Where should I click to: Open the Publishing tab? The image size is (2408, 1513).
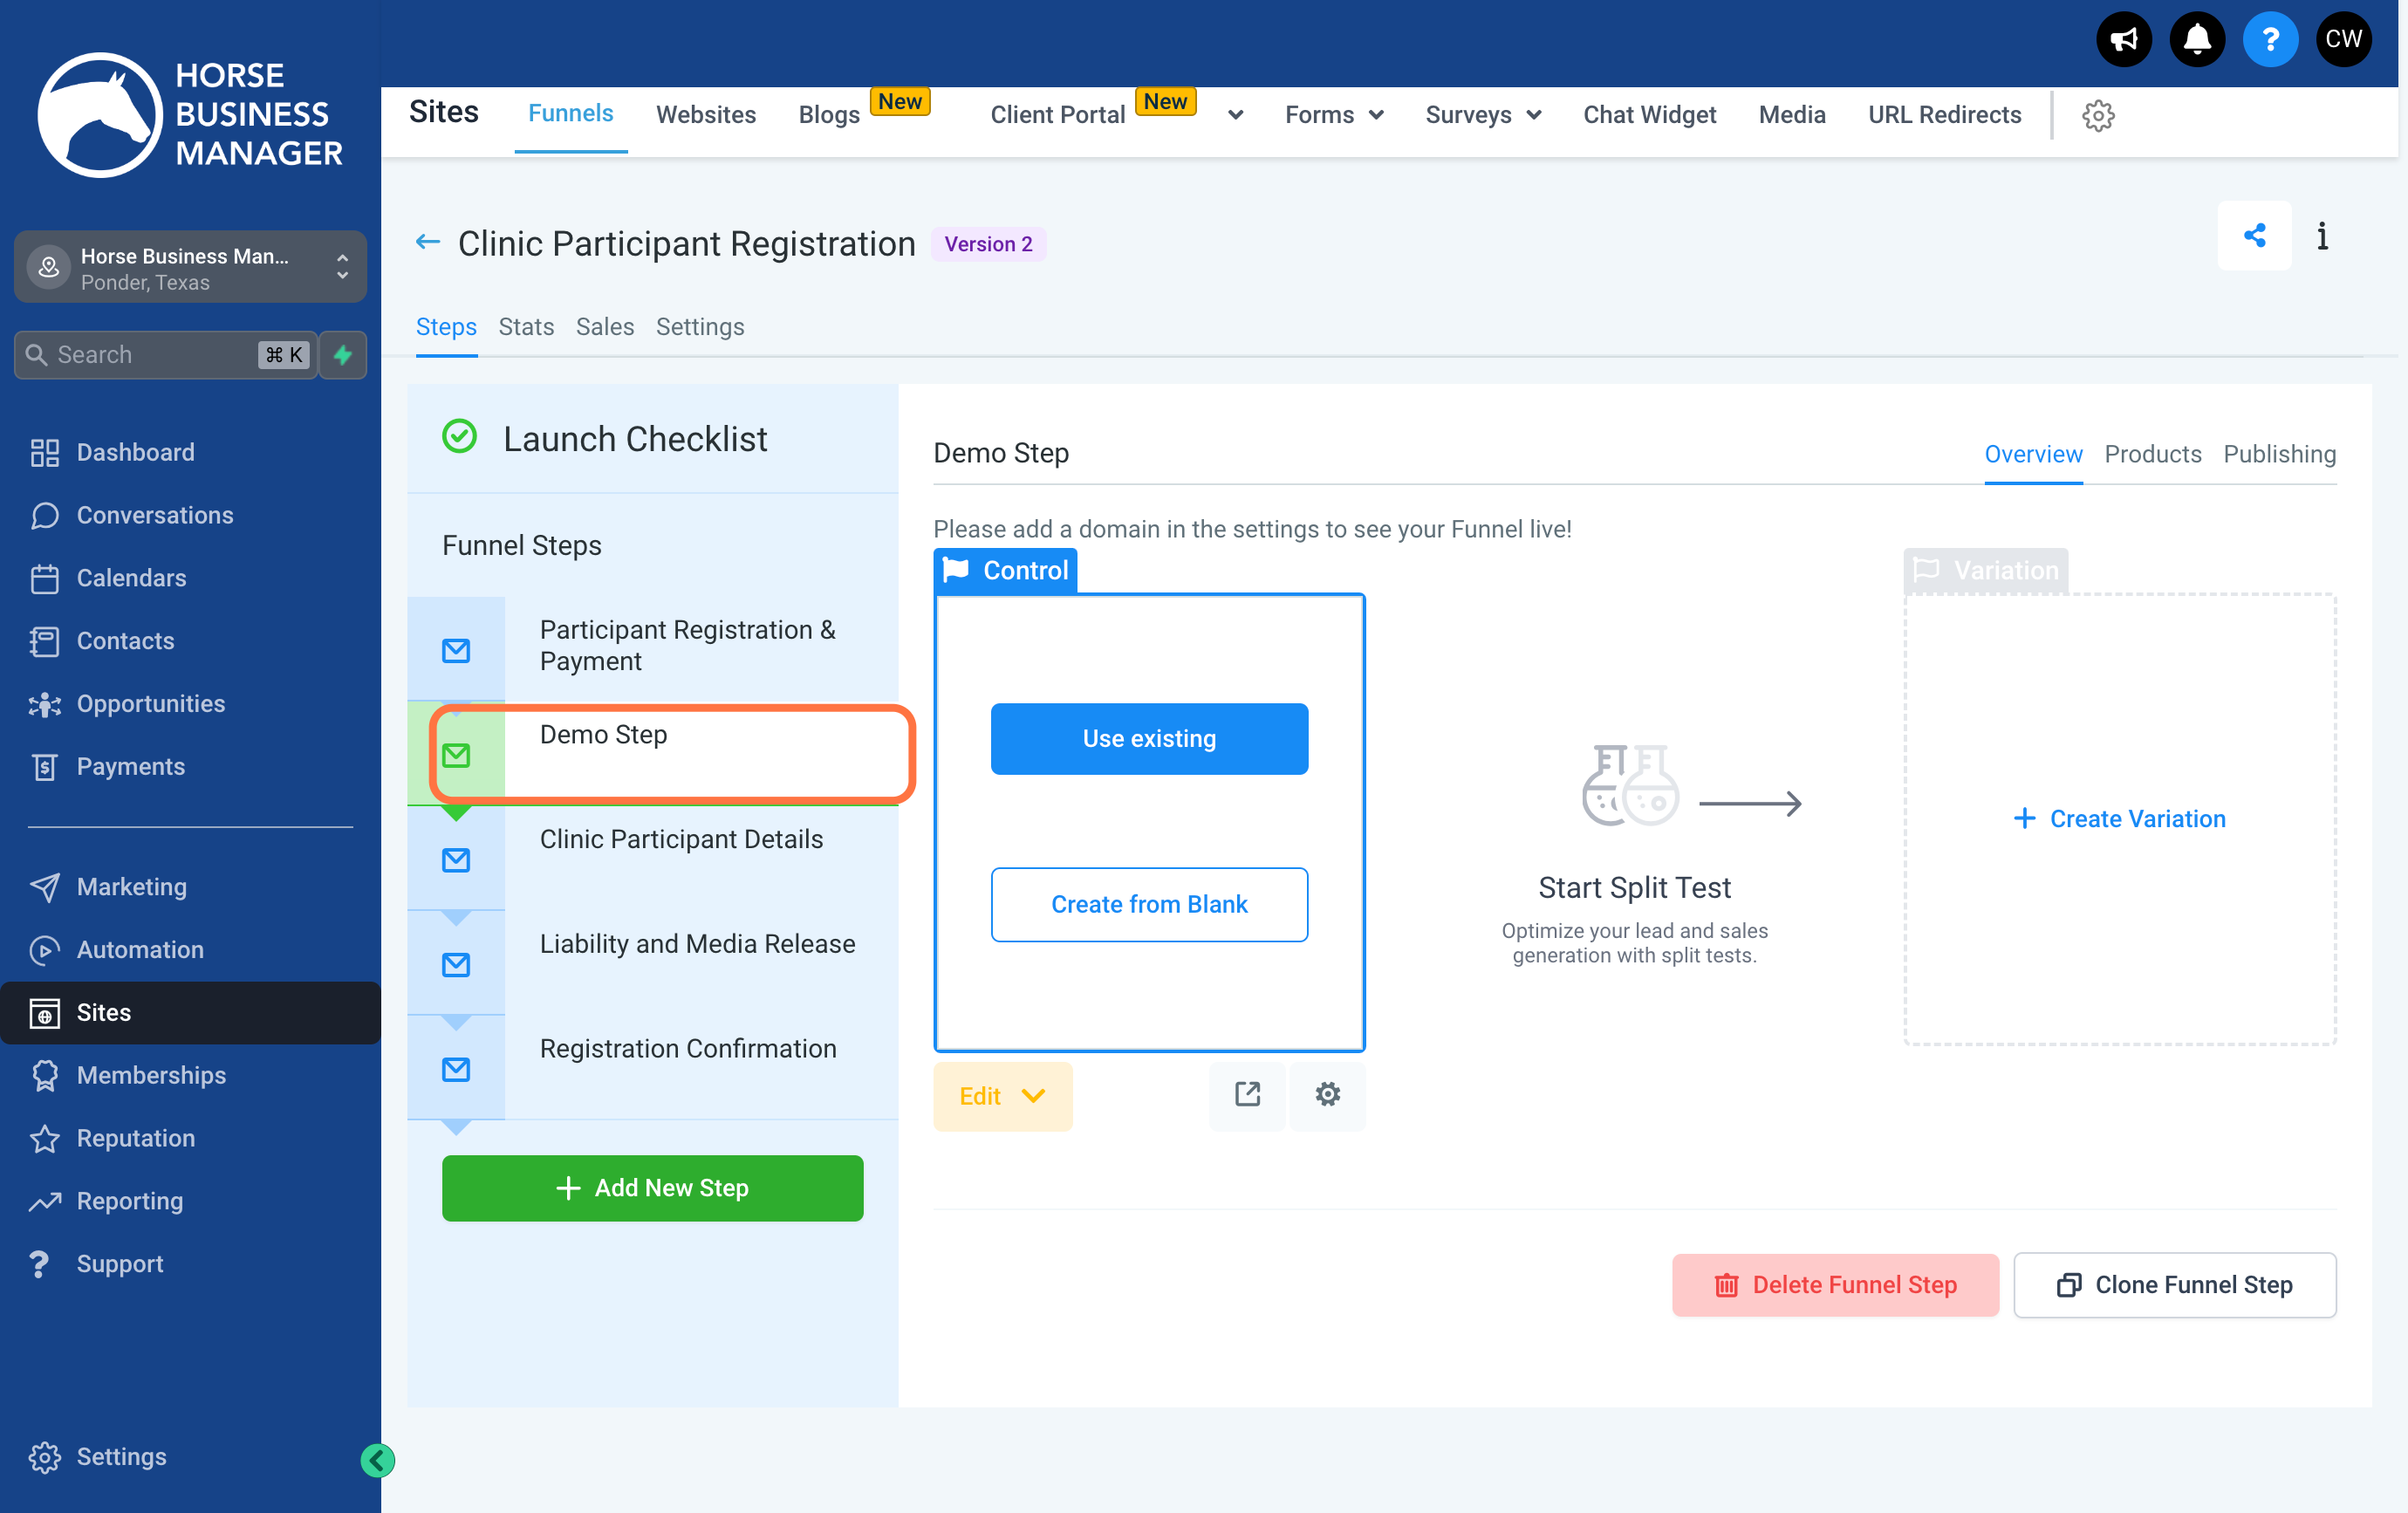(x=2279, y=455)
